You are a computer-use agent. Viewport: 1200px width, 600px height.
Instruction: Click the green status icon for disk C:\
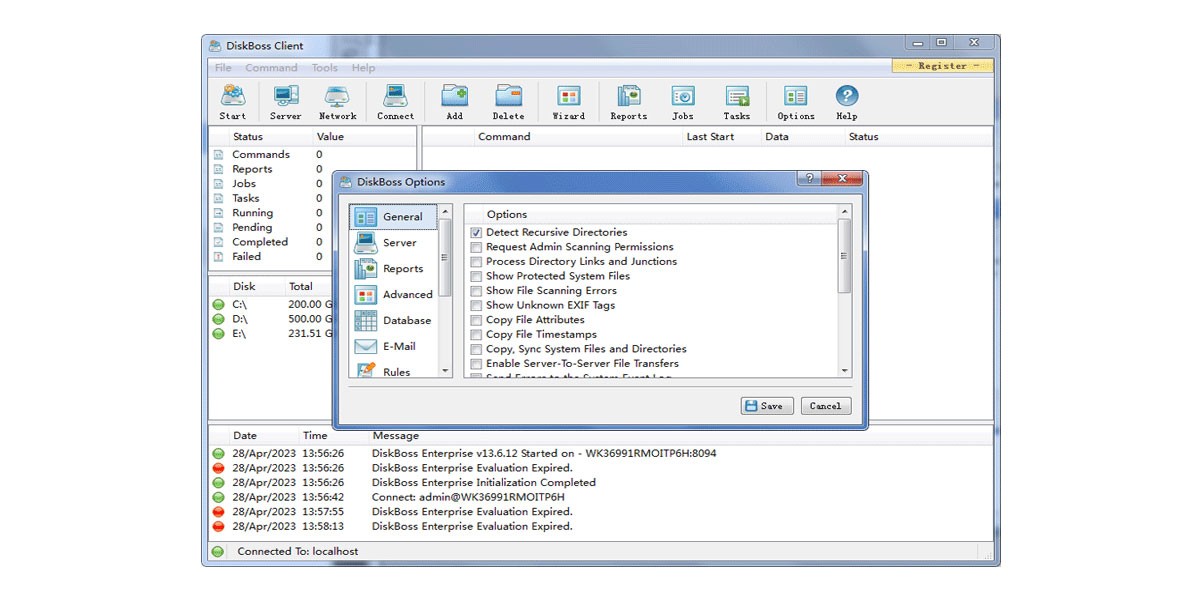(x=218, y=305)
